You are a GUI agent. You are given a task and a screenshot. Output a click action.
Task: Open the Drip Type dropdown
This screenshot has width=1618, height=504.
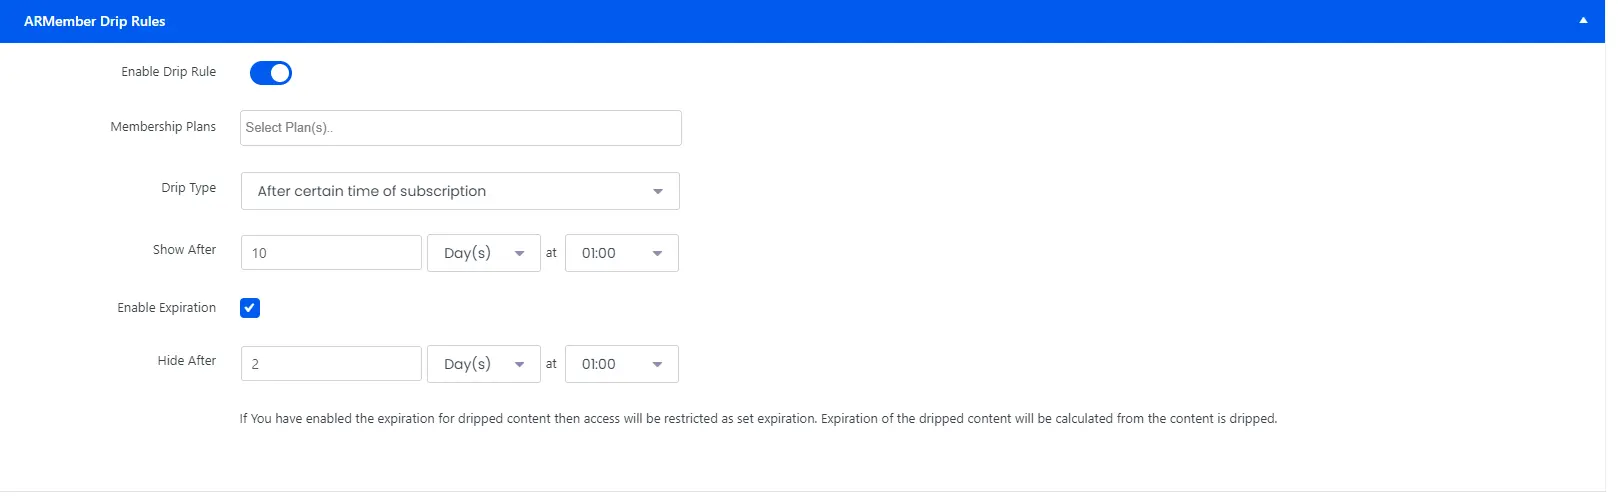460,191
